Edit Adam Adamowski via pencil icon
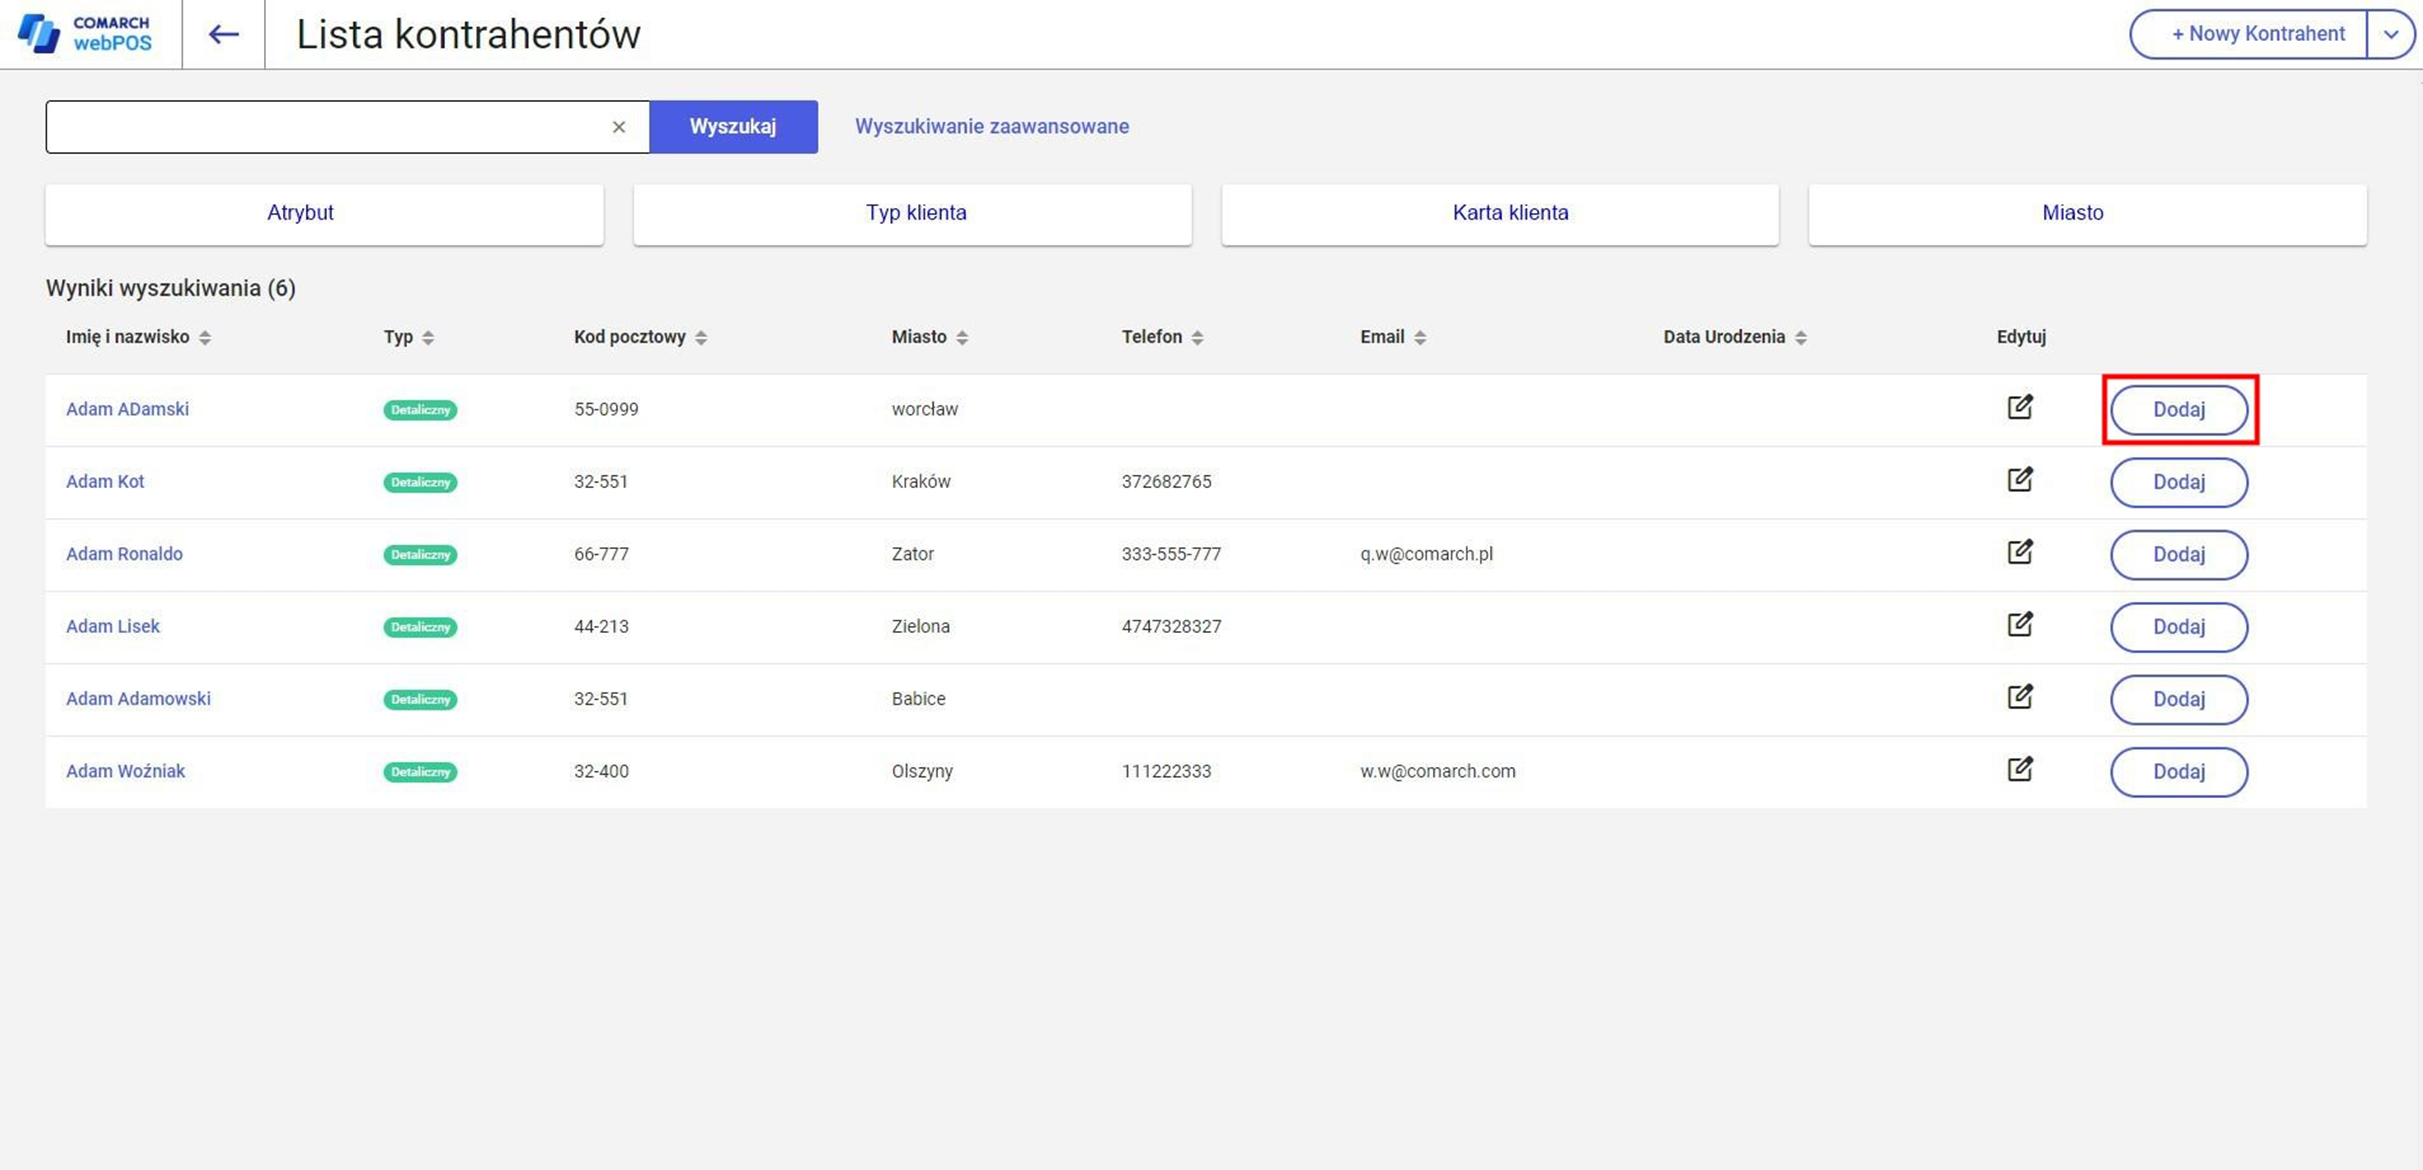The width and height of the screenshot is (2423, 1170). (x=2019, y=697)
